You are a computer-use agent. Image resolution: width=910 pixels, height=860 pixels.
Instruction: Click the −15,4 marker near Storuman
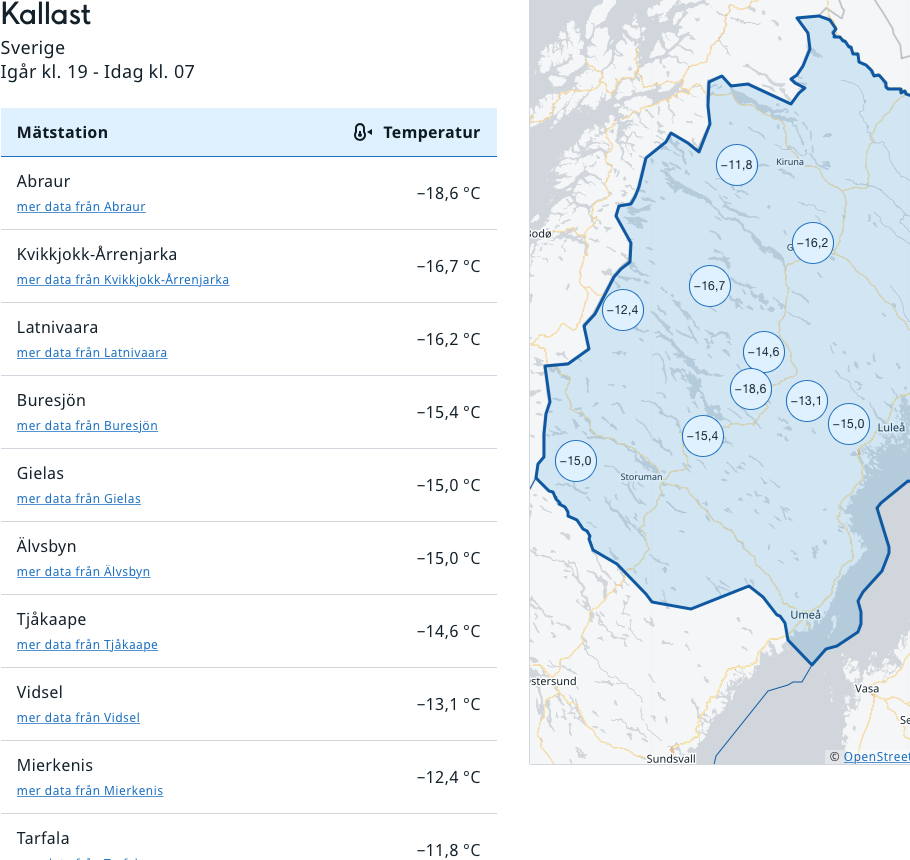coord(702,436)
